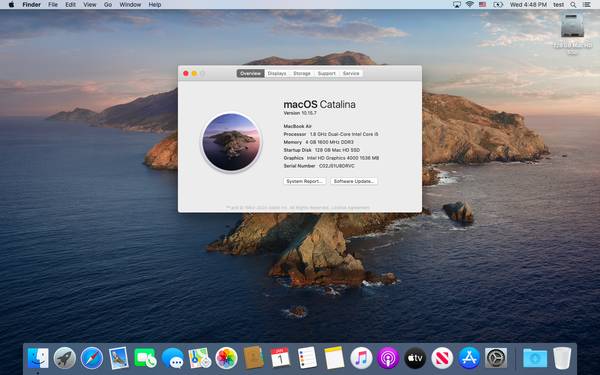Click the menu bar clock Wed 4:48 PM
Screen dimensions: 600x375
pyautogui.click(x=528, y=5)
